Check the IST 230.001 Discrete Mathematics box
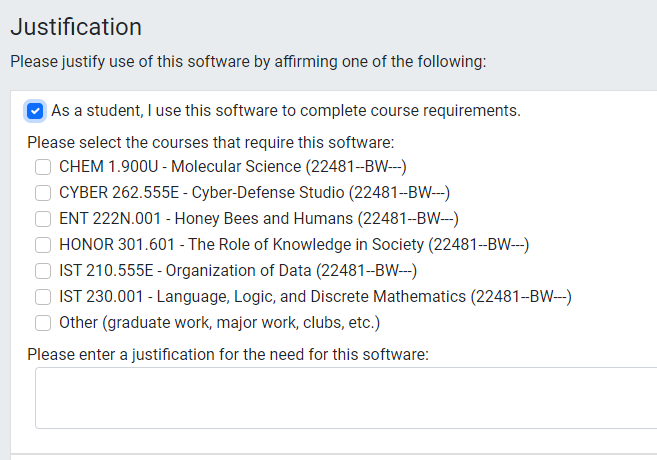This screenshot has height=460, width=657. coord(43,296)
